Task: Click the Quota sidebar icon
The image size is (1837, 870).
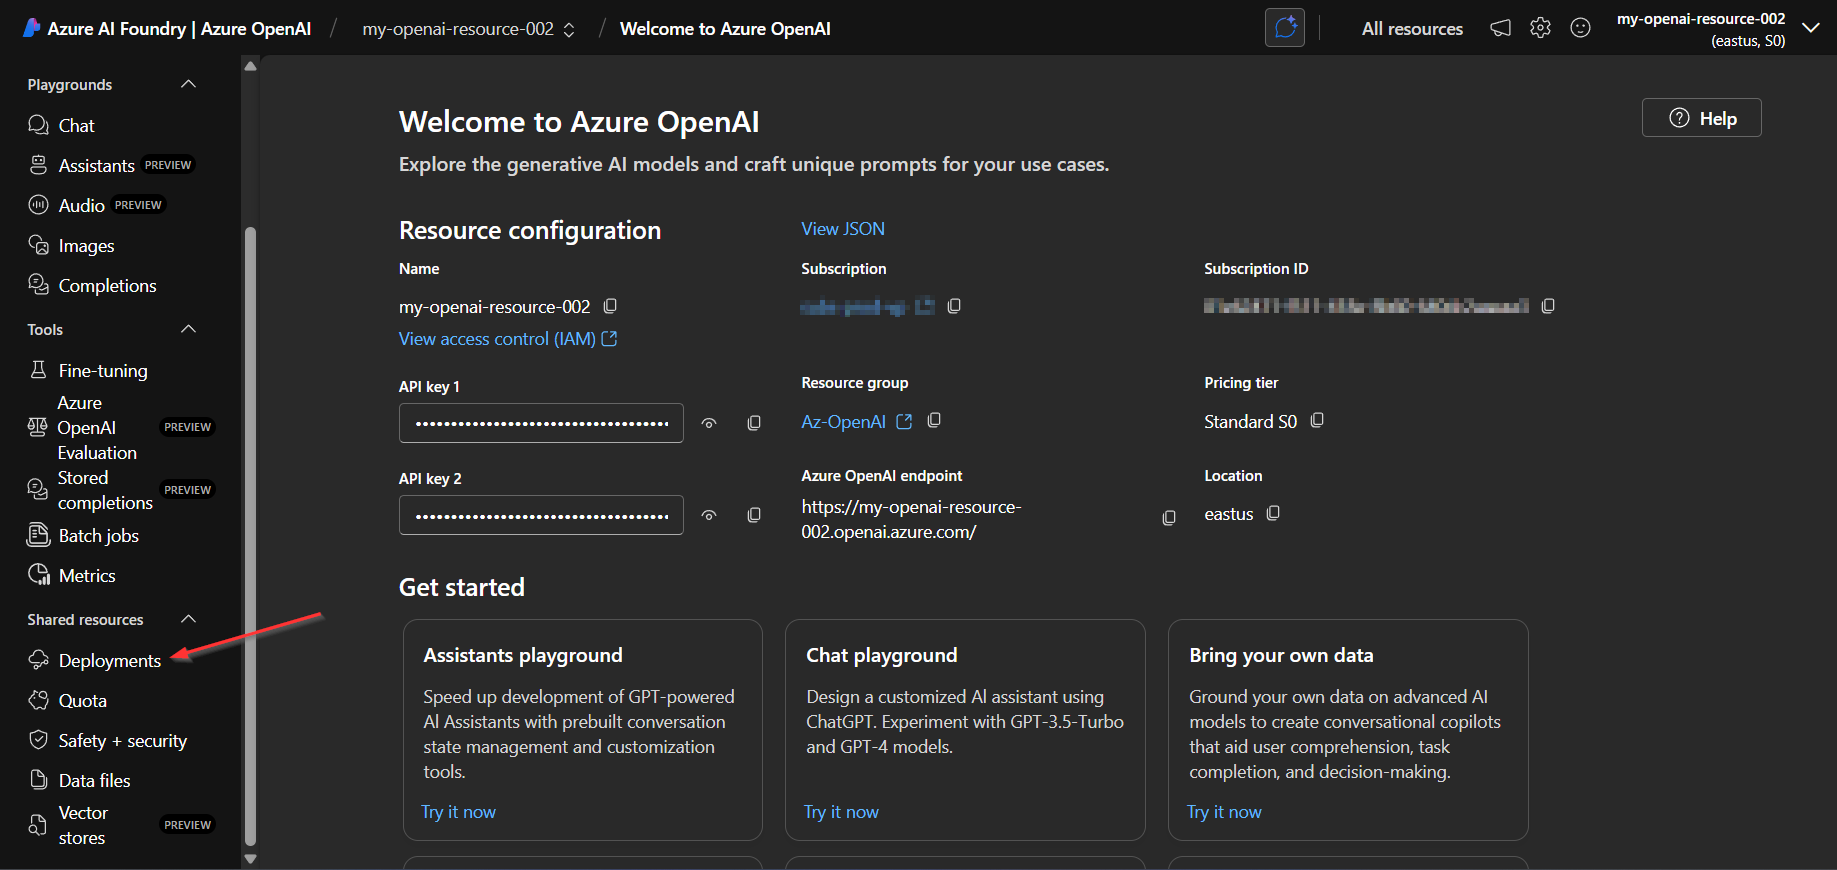Action: pos(38,700)
